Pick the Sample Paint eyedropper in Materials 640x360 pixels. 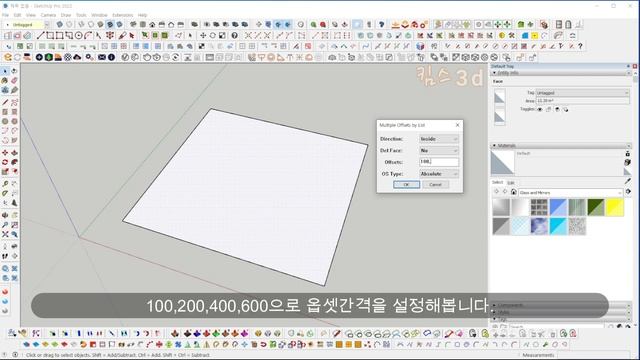(628, 181)
